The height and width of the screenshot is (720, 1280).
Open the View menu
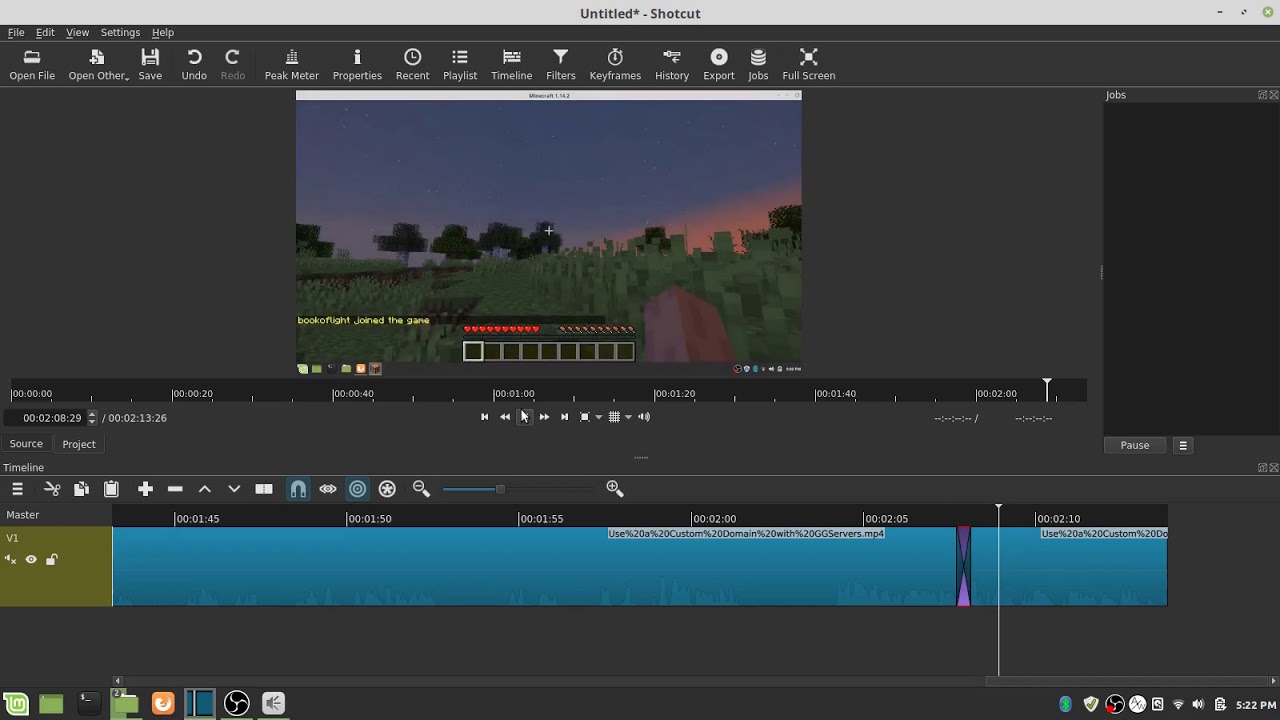[x=77, y=32]
